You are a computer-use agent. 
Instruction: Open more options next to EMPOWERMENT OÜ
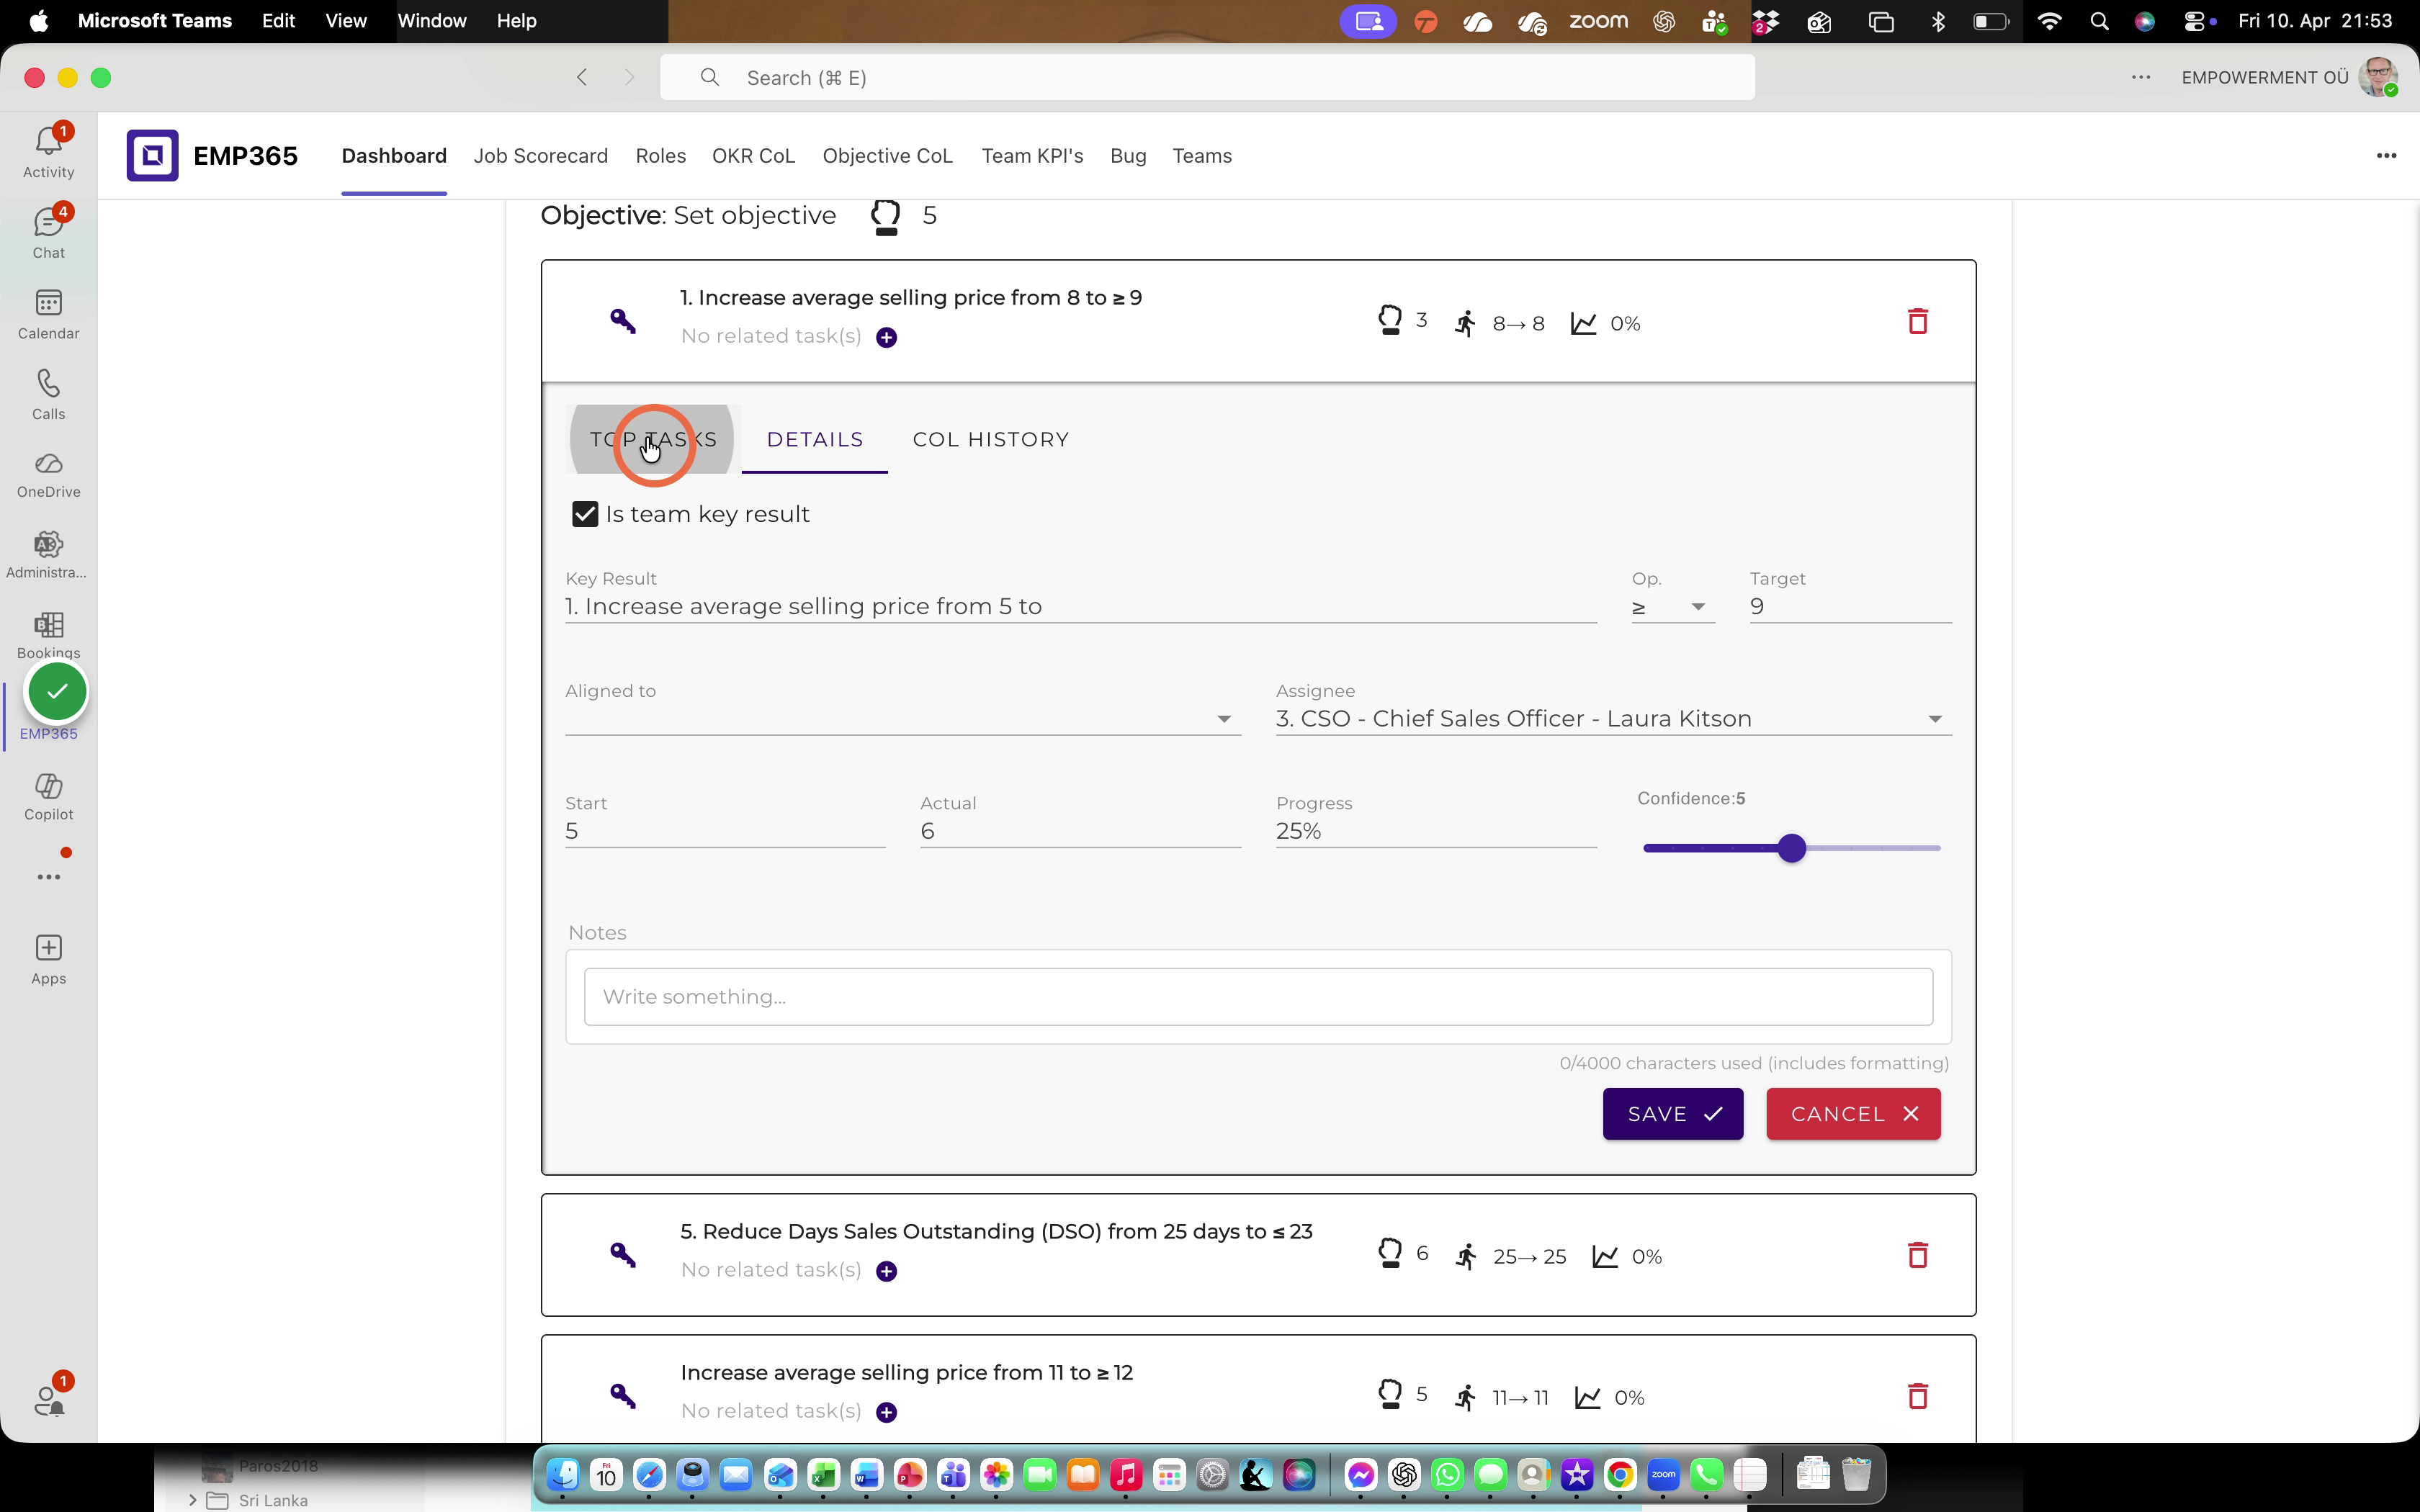(x=2141, y=77)
